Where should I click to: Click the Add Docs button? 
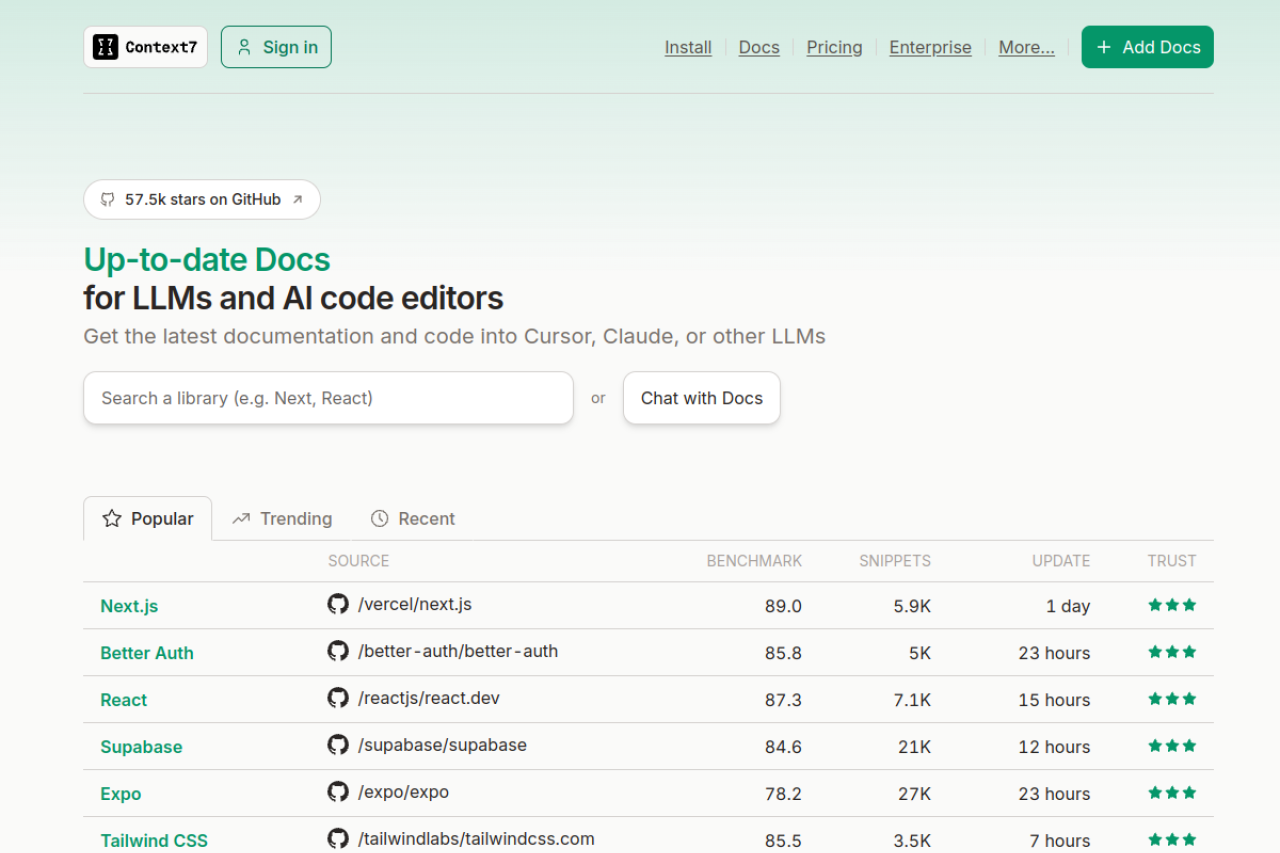1147,47
